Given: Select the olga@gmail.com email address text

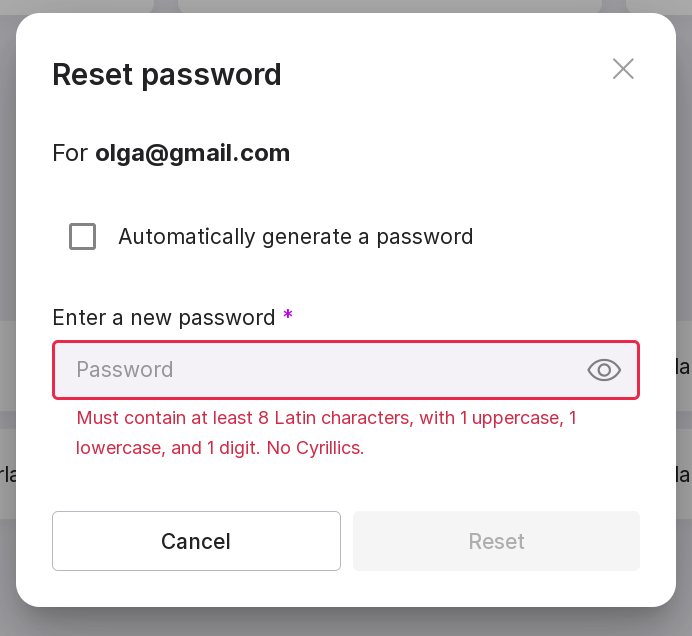Looking at the screenshot, I should coord(192,153).
